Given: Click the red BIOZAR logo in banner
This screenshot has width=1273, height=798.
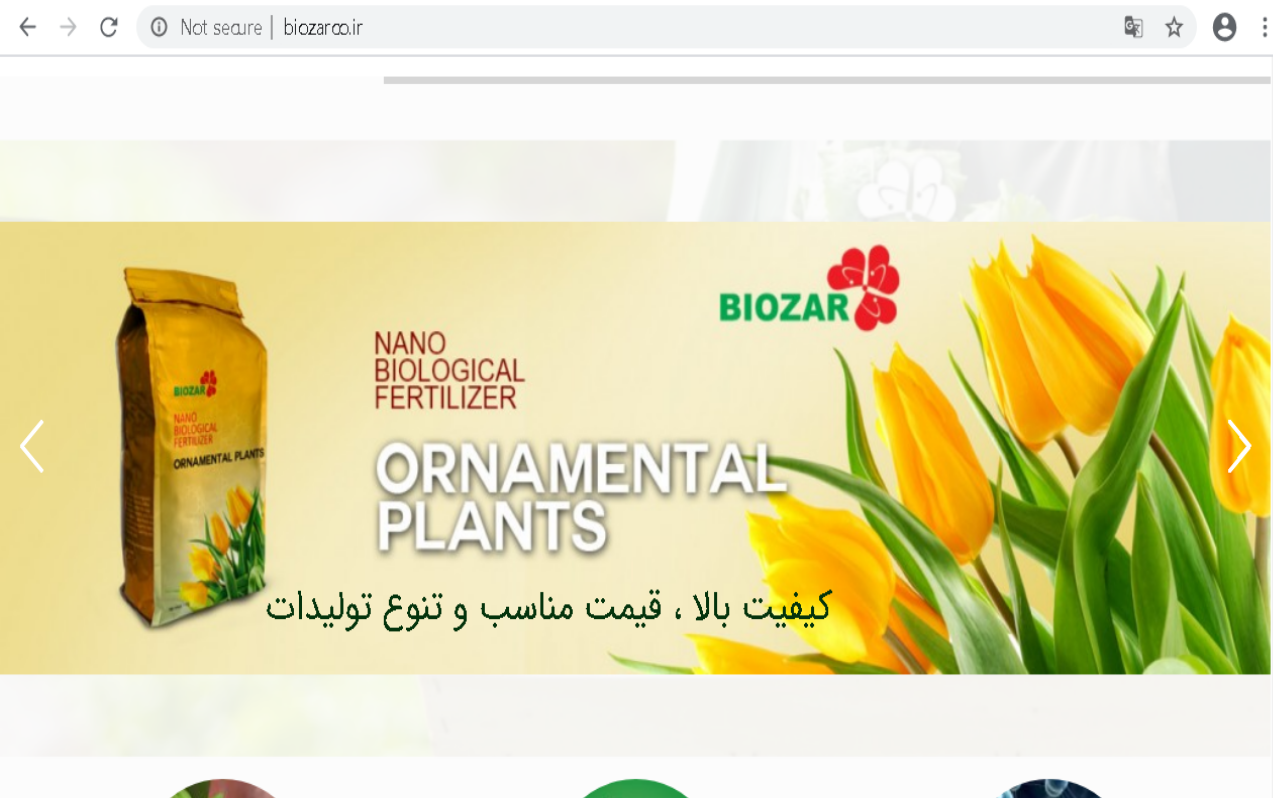Looking at the screenshot, I should point(809,288).
